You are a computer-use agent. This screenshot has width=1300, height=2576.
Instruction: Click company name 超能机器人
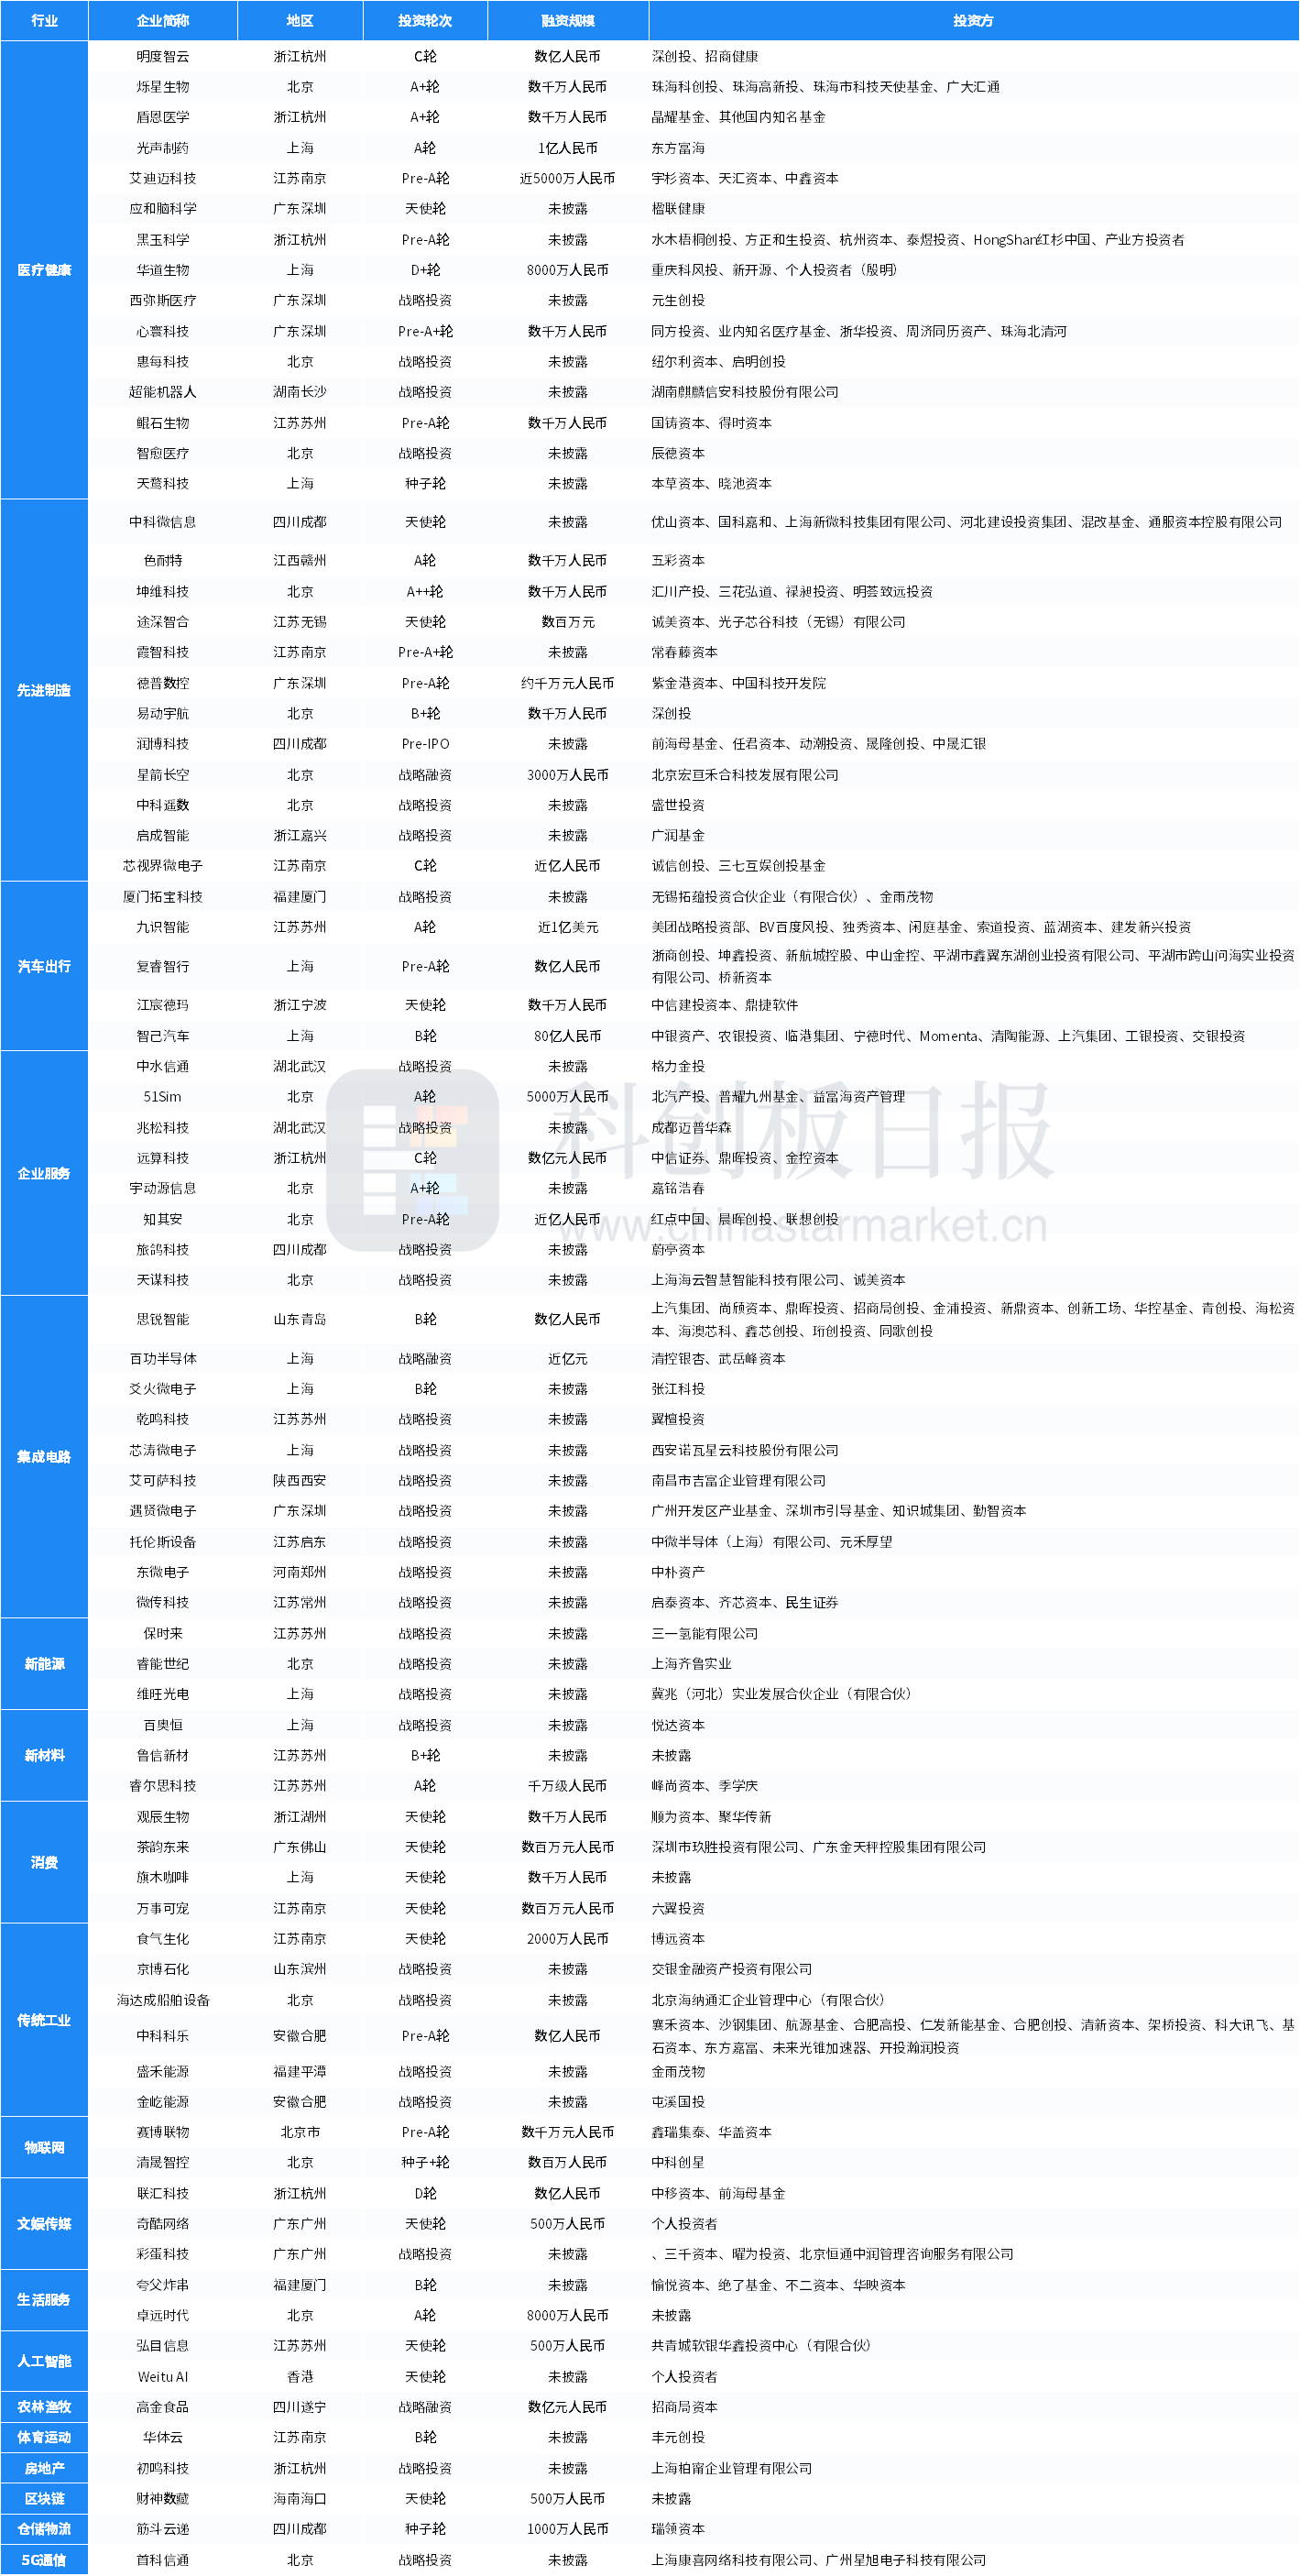[163, 392]
